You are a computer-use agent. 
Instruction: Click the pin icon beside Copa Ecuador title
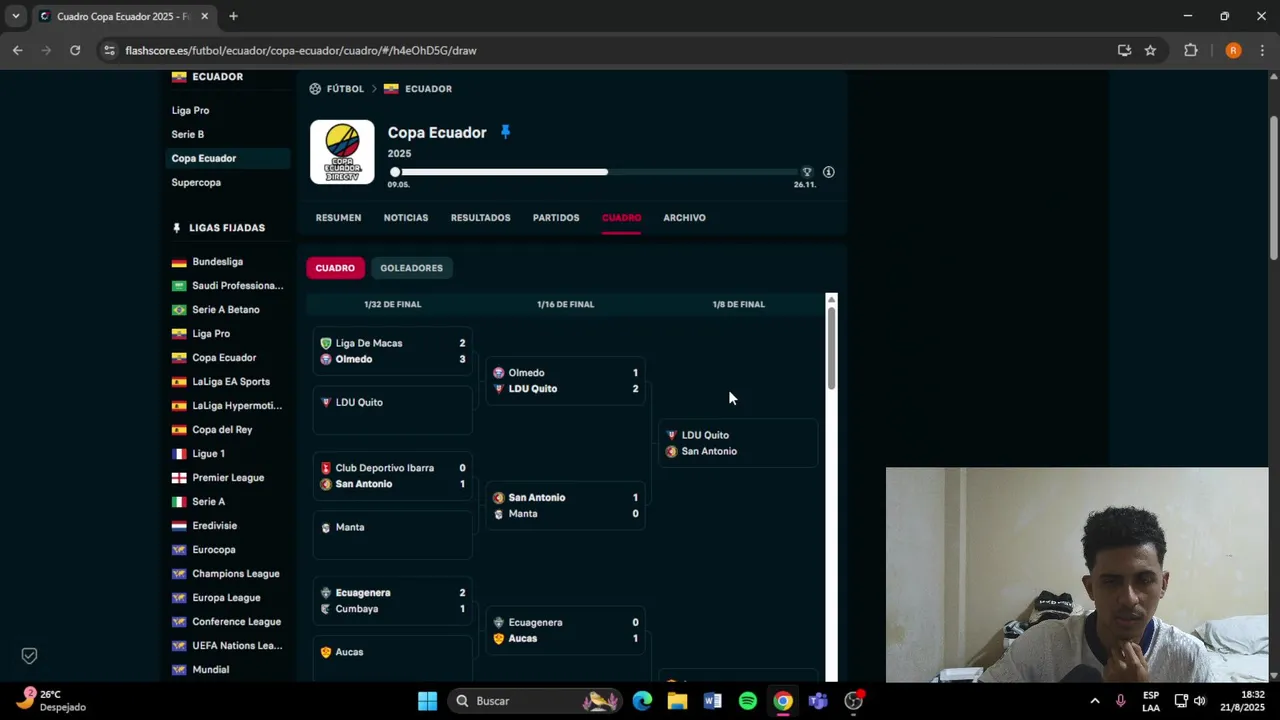505,132
